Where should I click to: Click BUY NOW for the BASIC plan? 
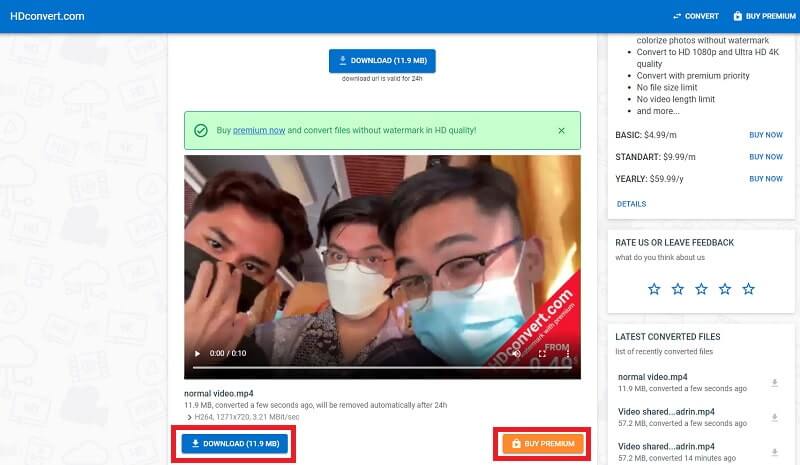[765, 135]
